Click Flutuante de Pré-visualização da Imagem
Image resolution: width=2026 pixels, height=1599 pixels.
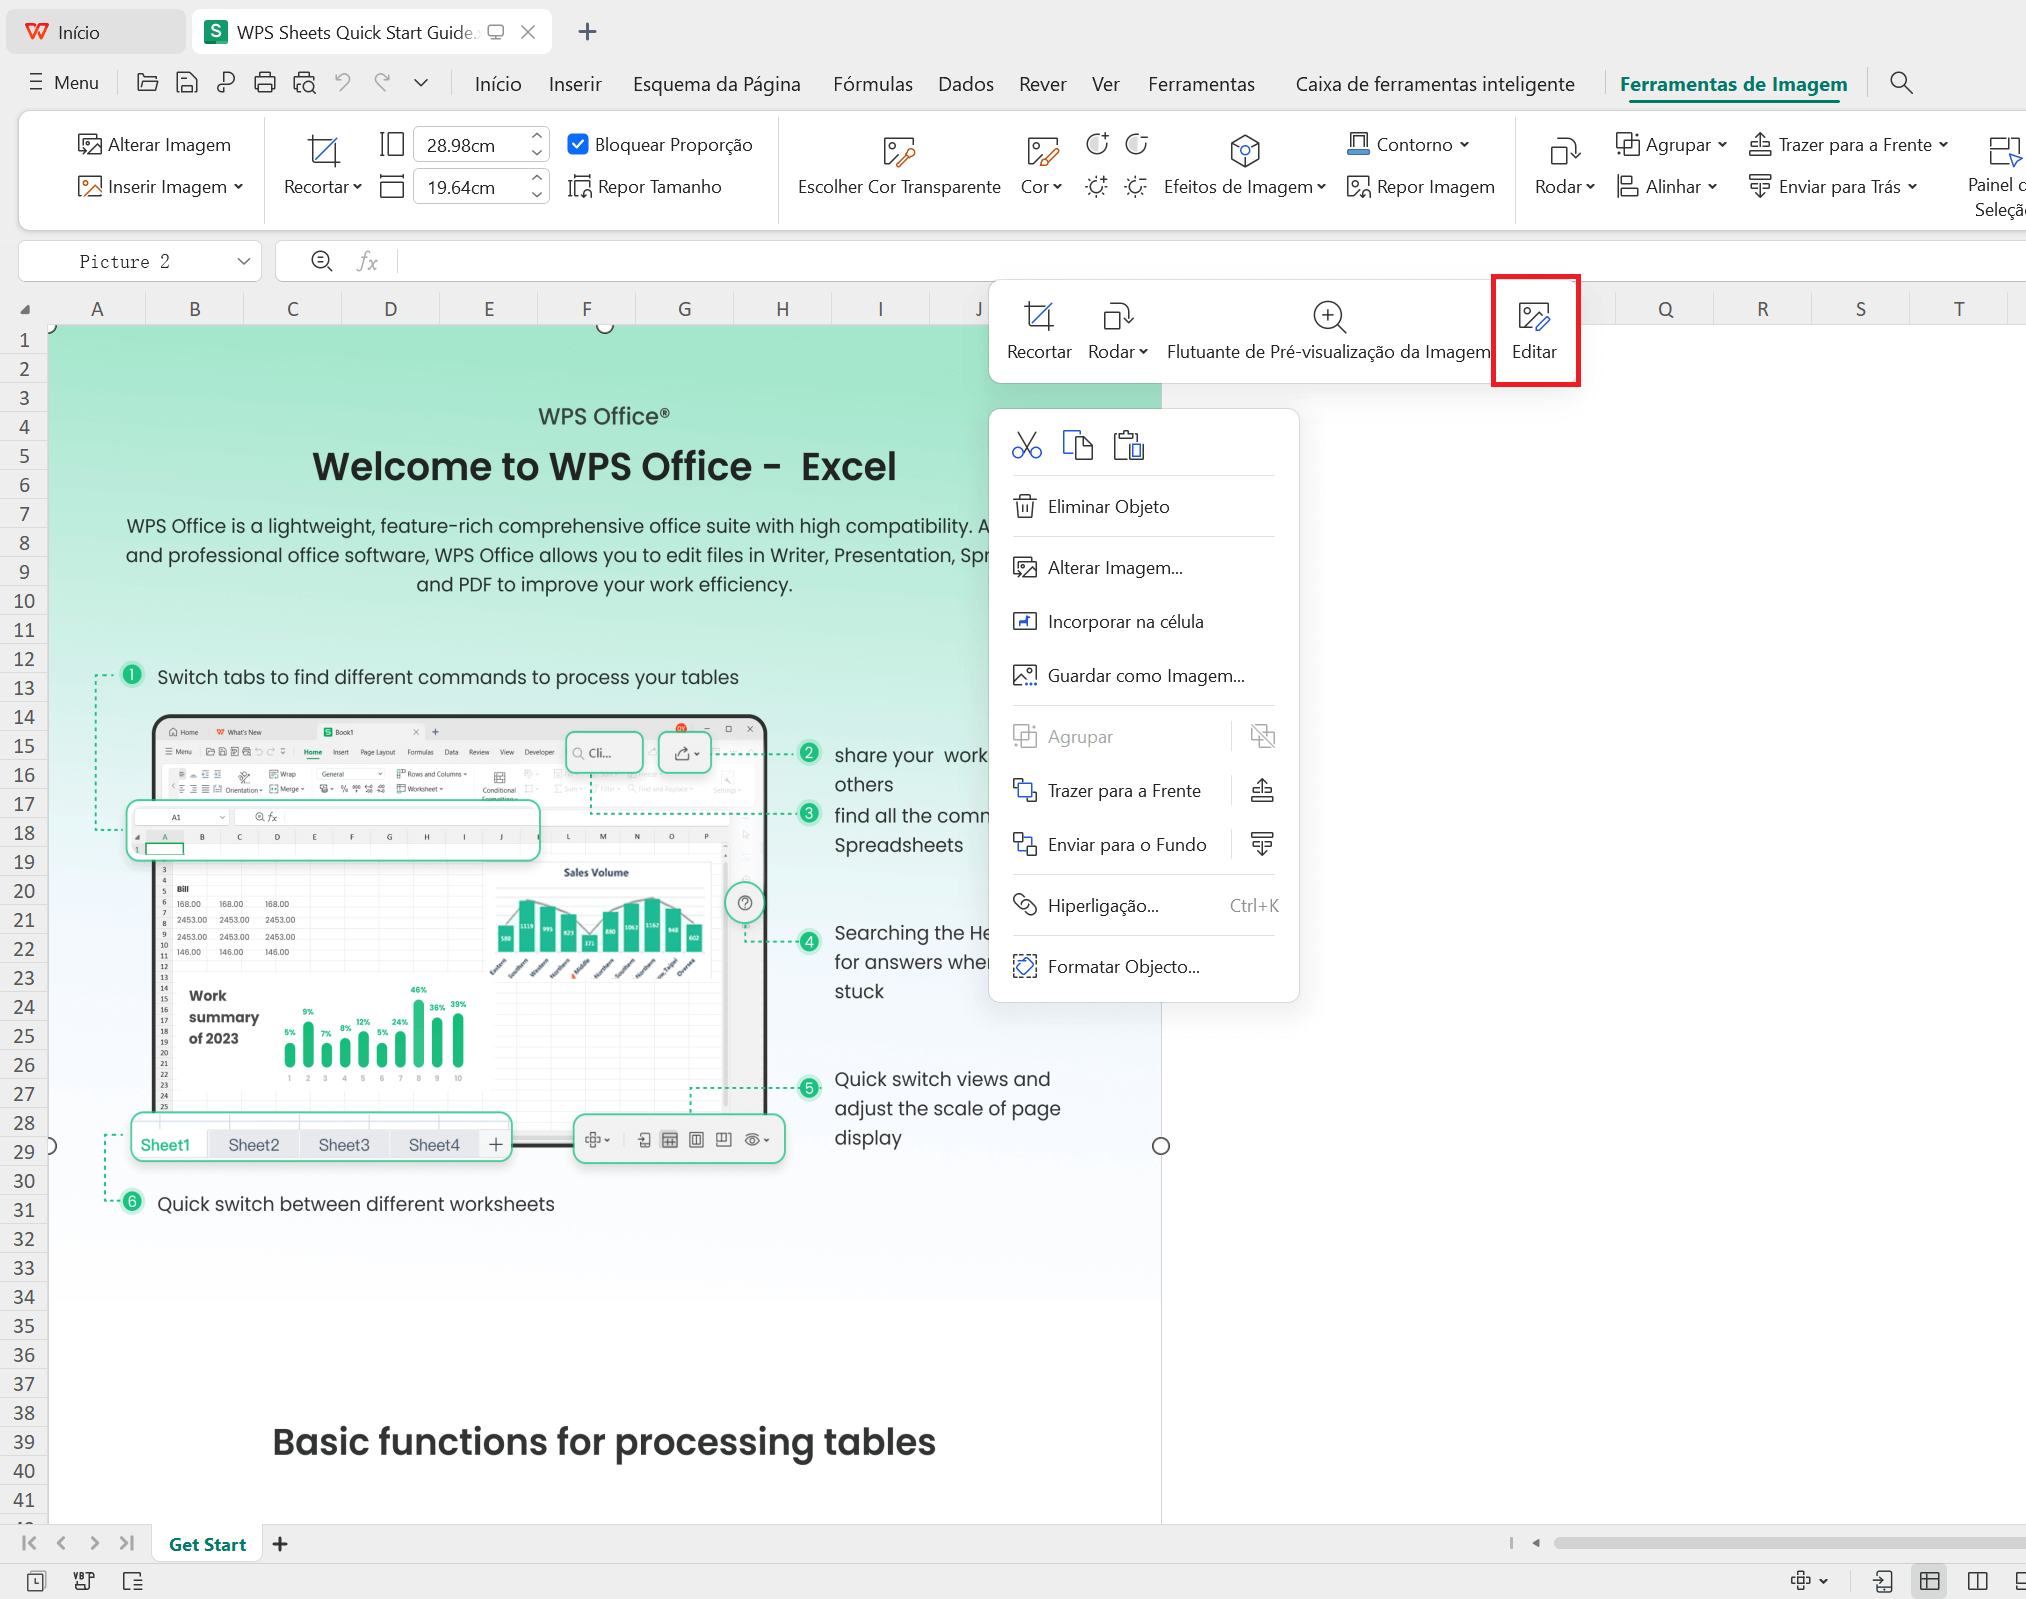1328,331
